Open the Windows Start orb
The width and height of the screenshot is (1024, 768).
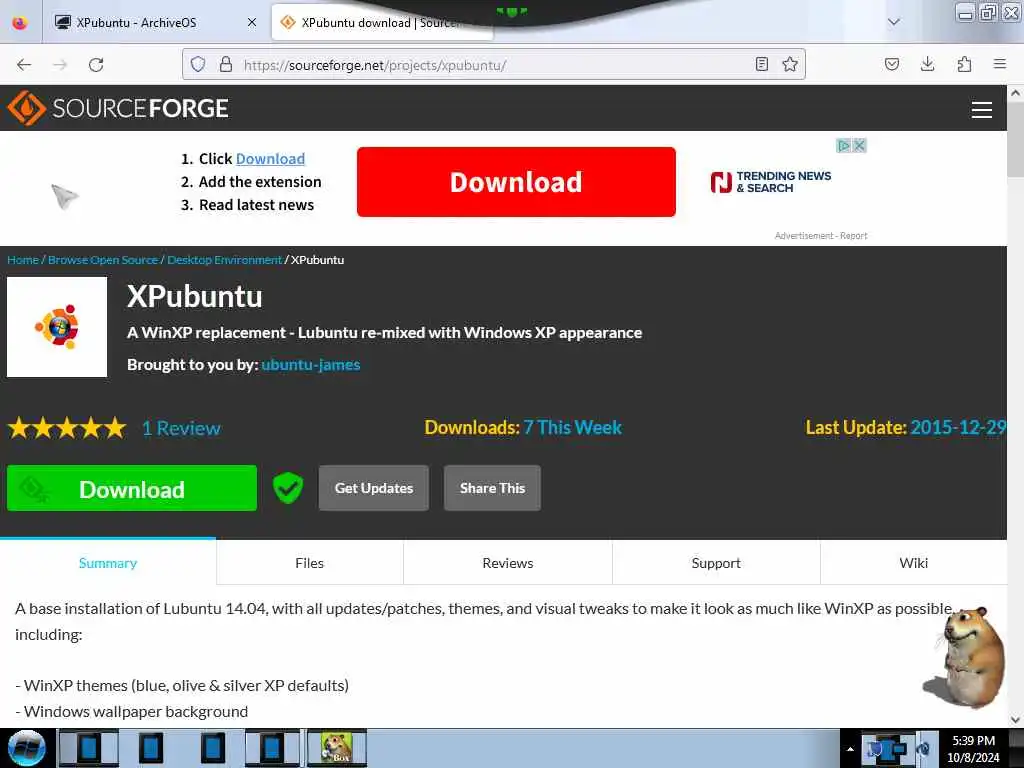click(26, 748)
